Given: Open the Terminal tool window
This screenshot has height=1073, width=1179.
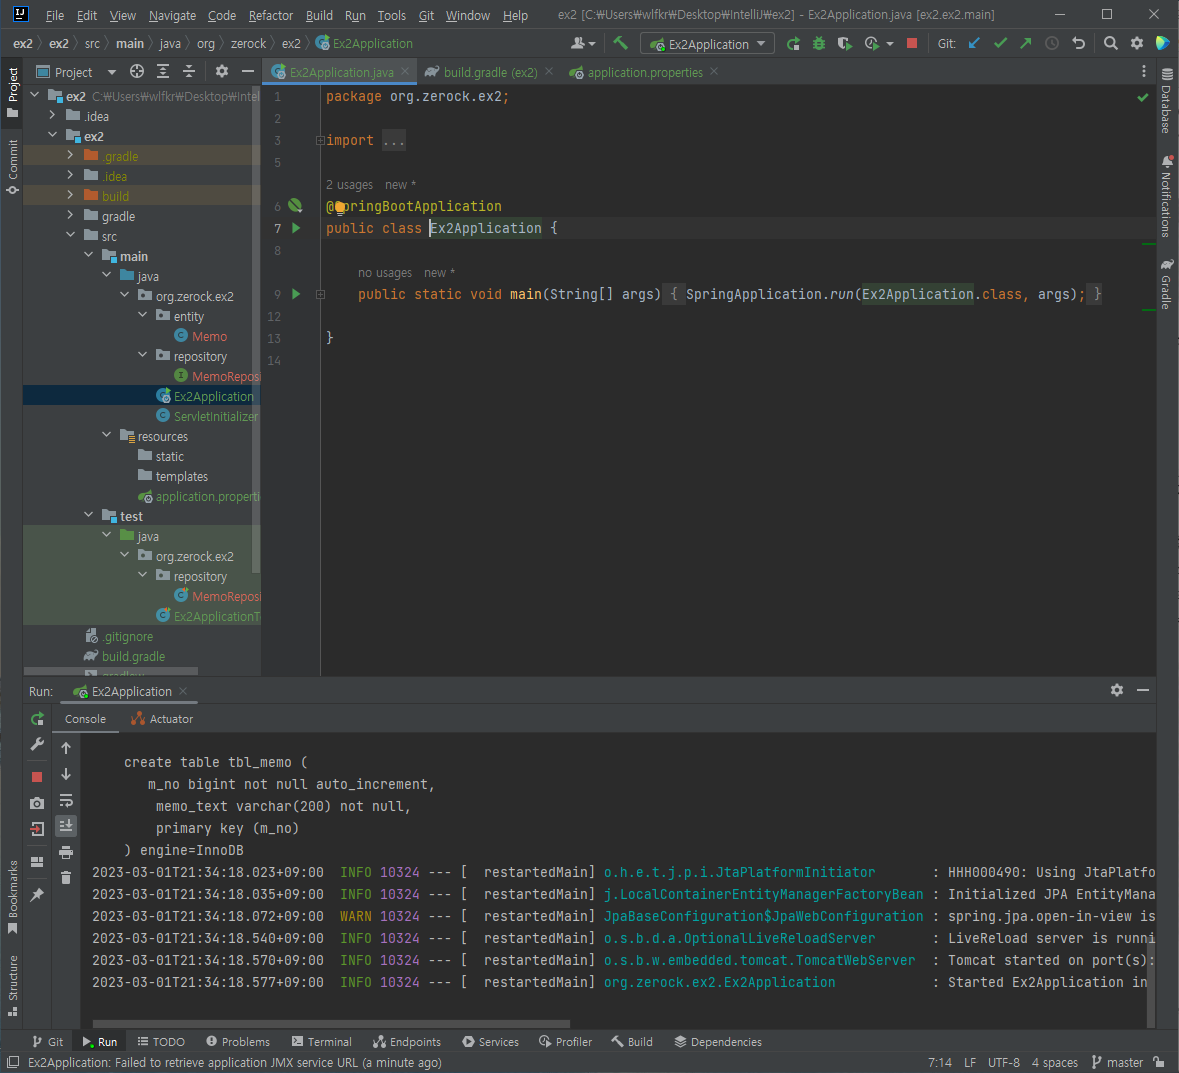Looking at the screenshot, I should 321,1041.
